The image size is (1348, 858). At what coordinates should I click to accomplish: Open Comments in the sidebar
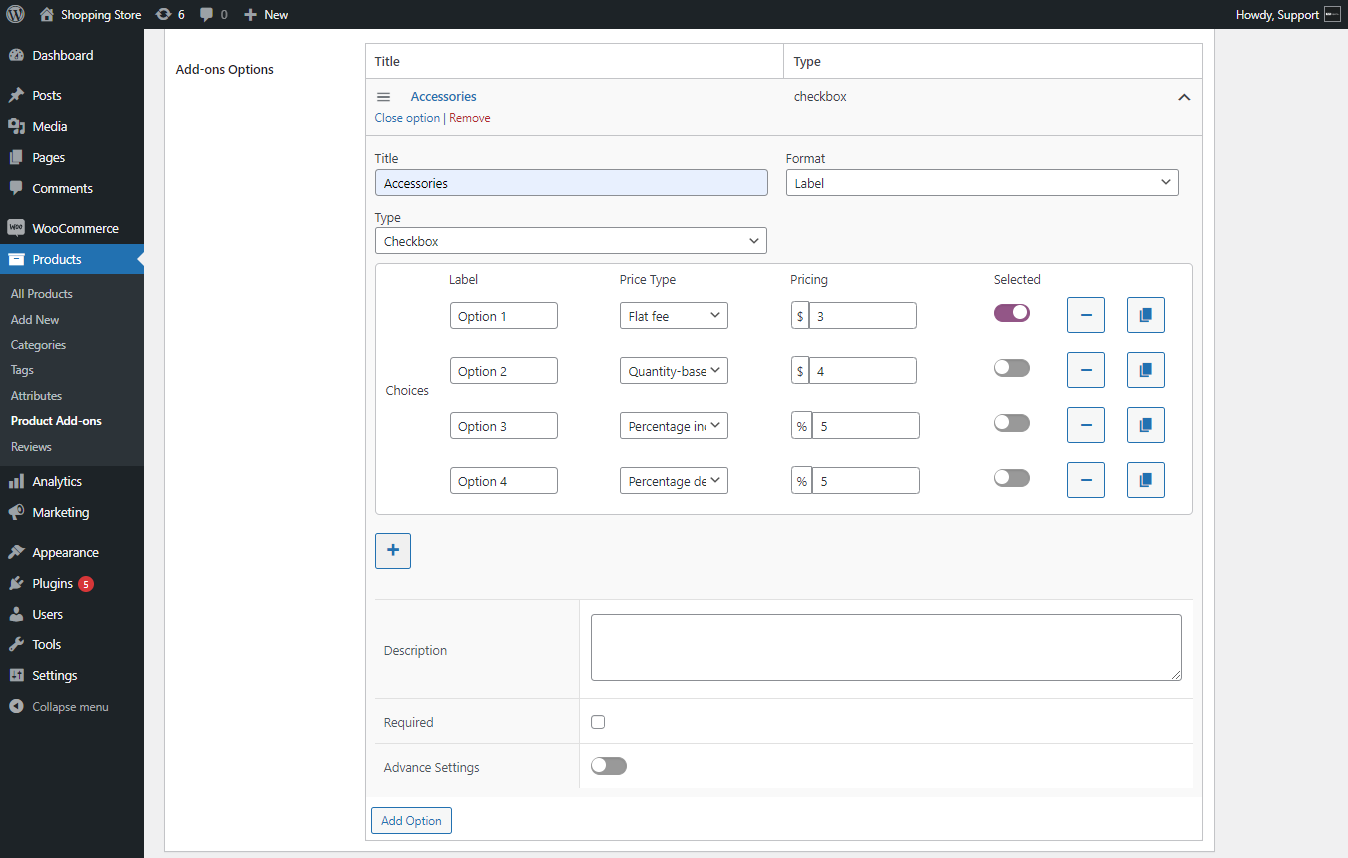(72, 189)
